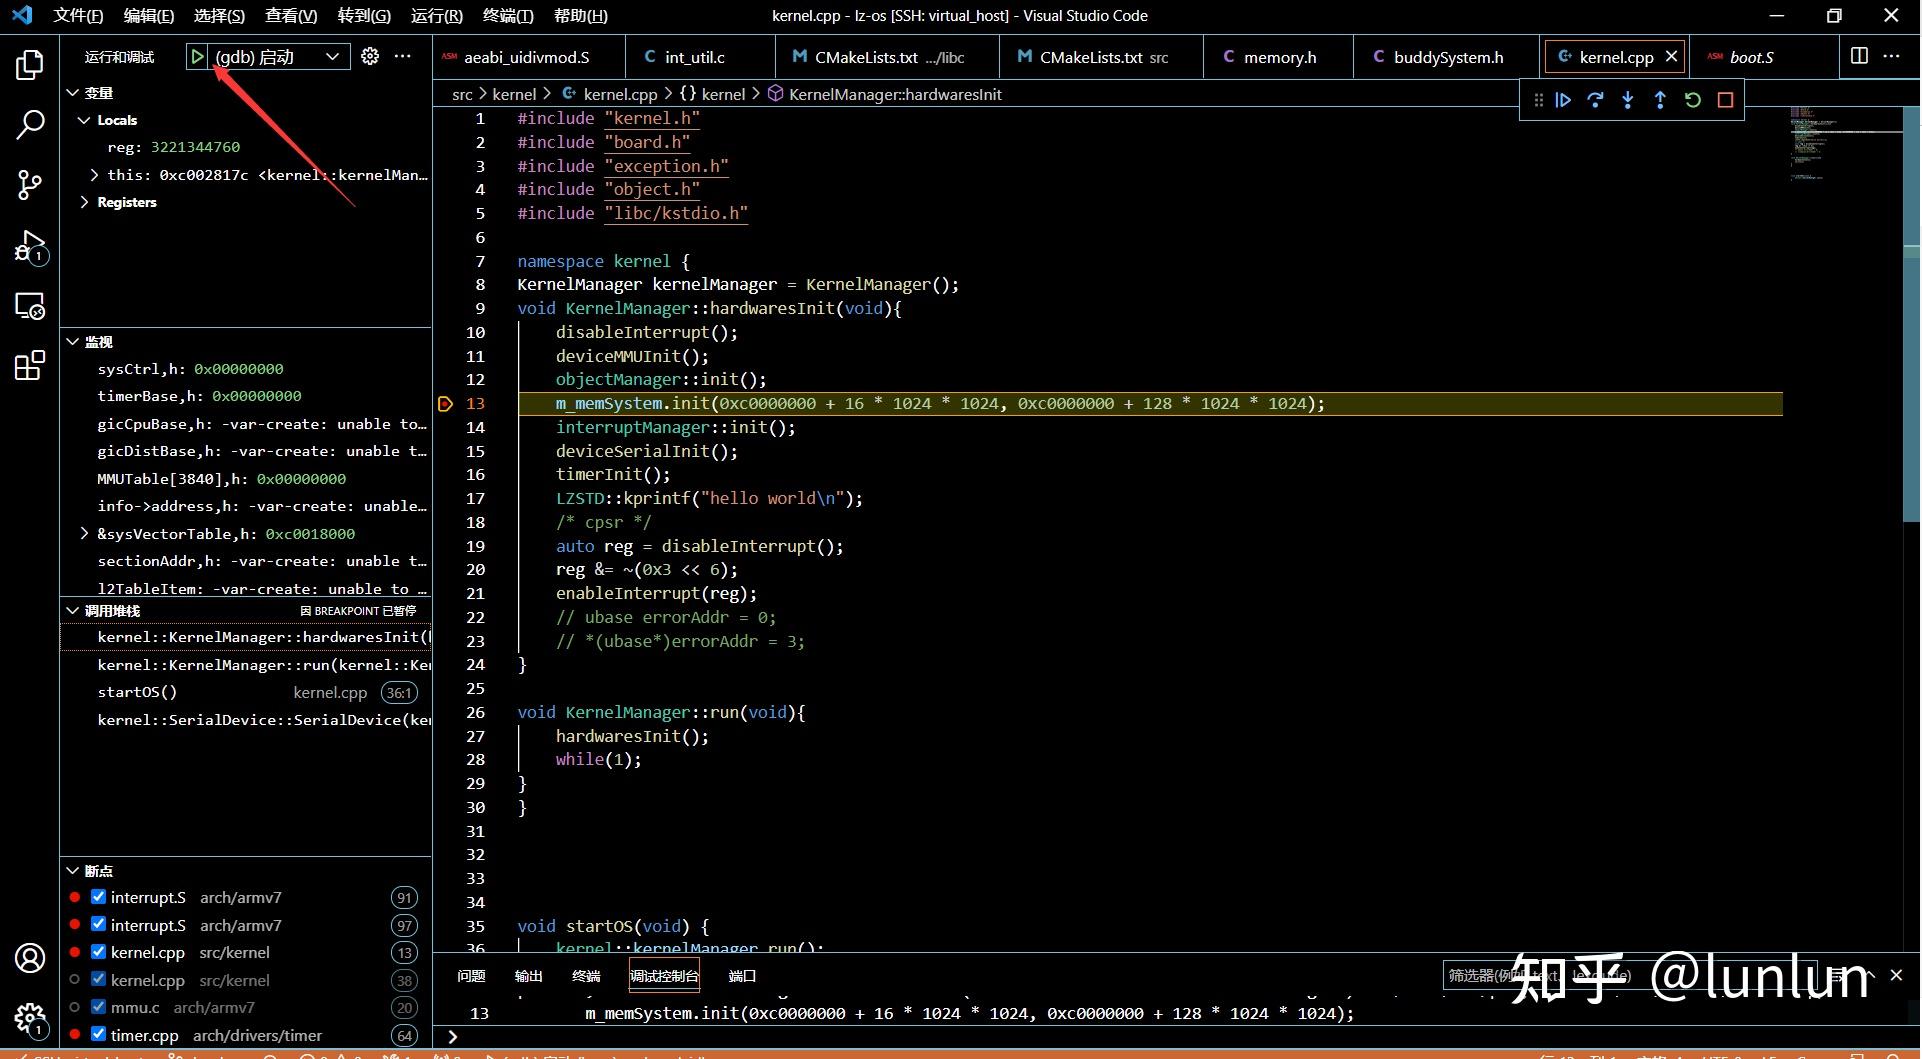Toggle interrupt.S breakpoint at line 91
The image size is (1922, 1059).
click(x=98, y=897)
